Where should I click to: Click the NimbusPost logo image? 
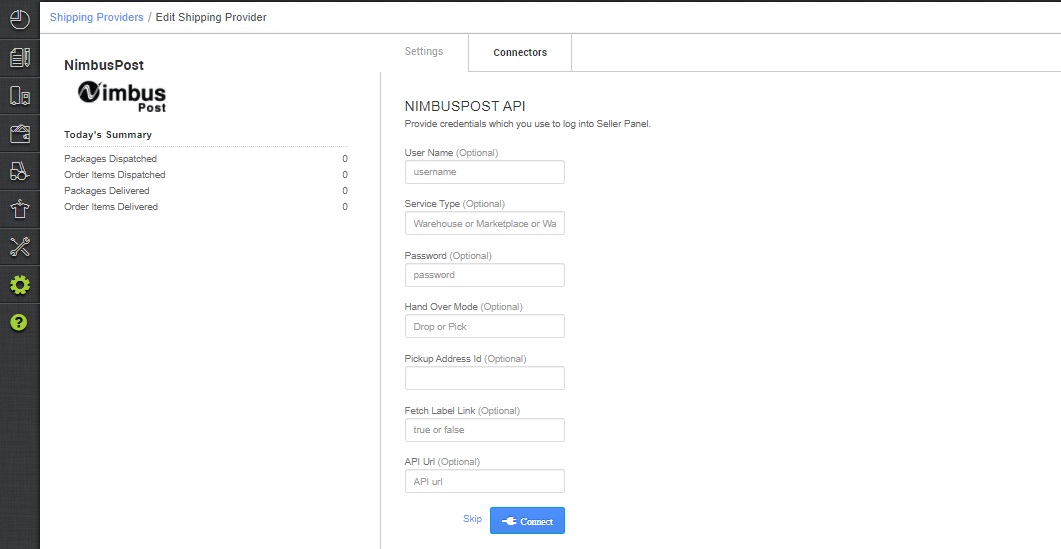click(x=122, y=96)
